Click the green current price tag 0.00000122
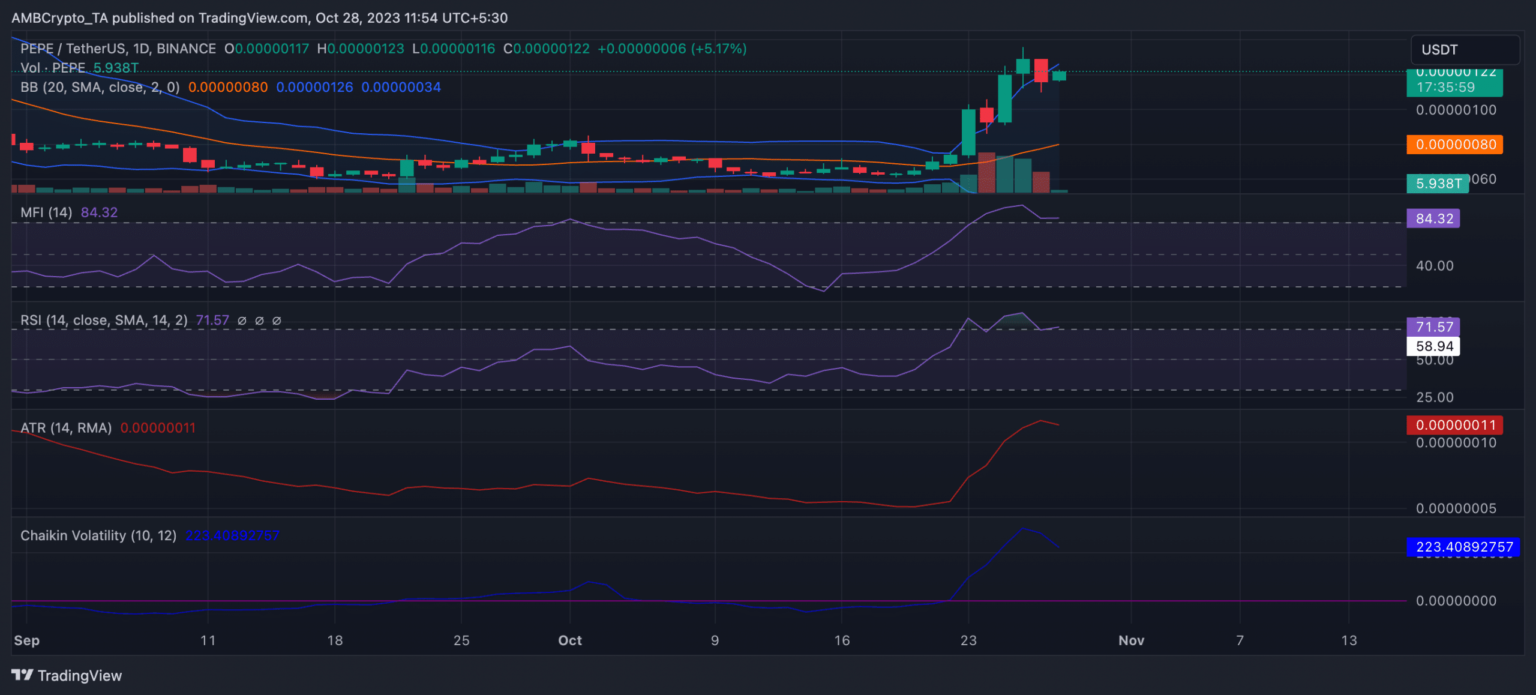The height and width of the screenshot is (695, 1536). (x=1454, y=72)
